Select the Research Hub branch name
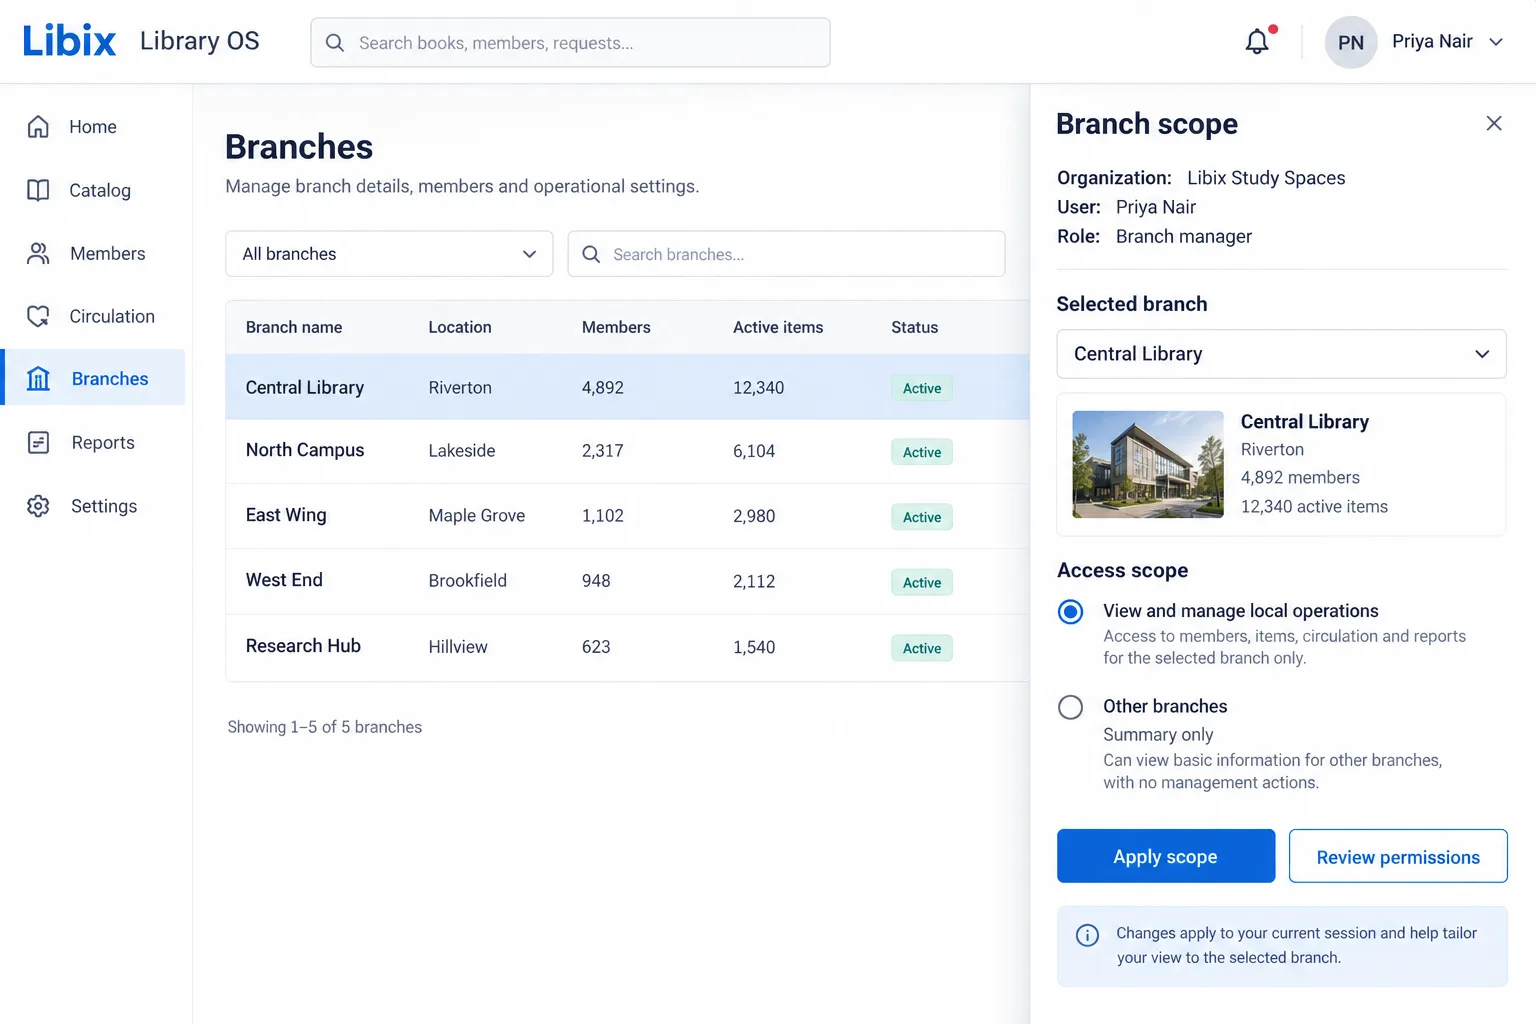Screen dimensions: 1536x1024 pos(303,646)
